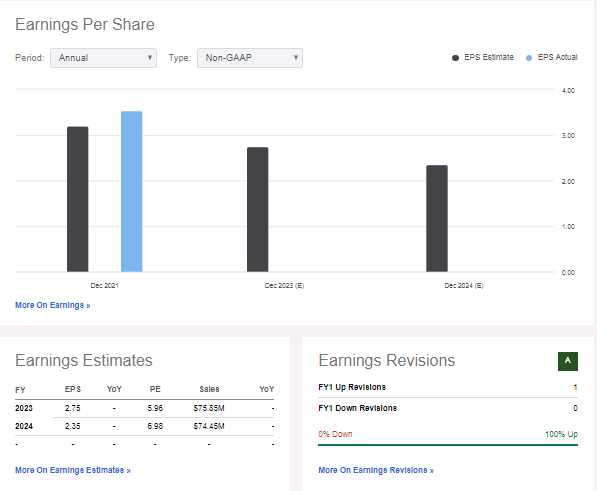This screenshot has width=597, height=491.
Task: Open the Type dropdown set to Non-GAAP
Action: point(250,58)
